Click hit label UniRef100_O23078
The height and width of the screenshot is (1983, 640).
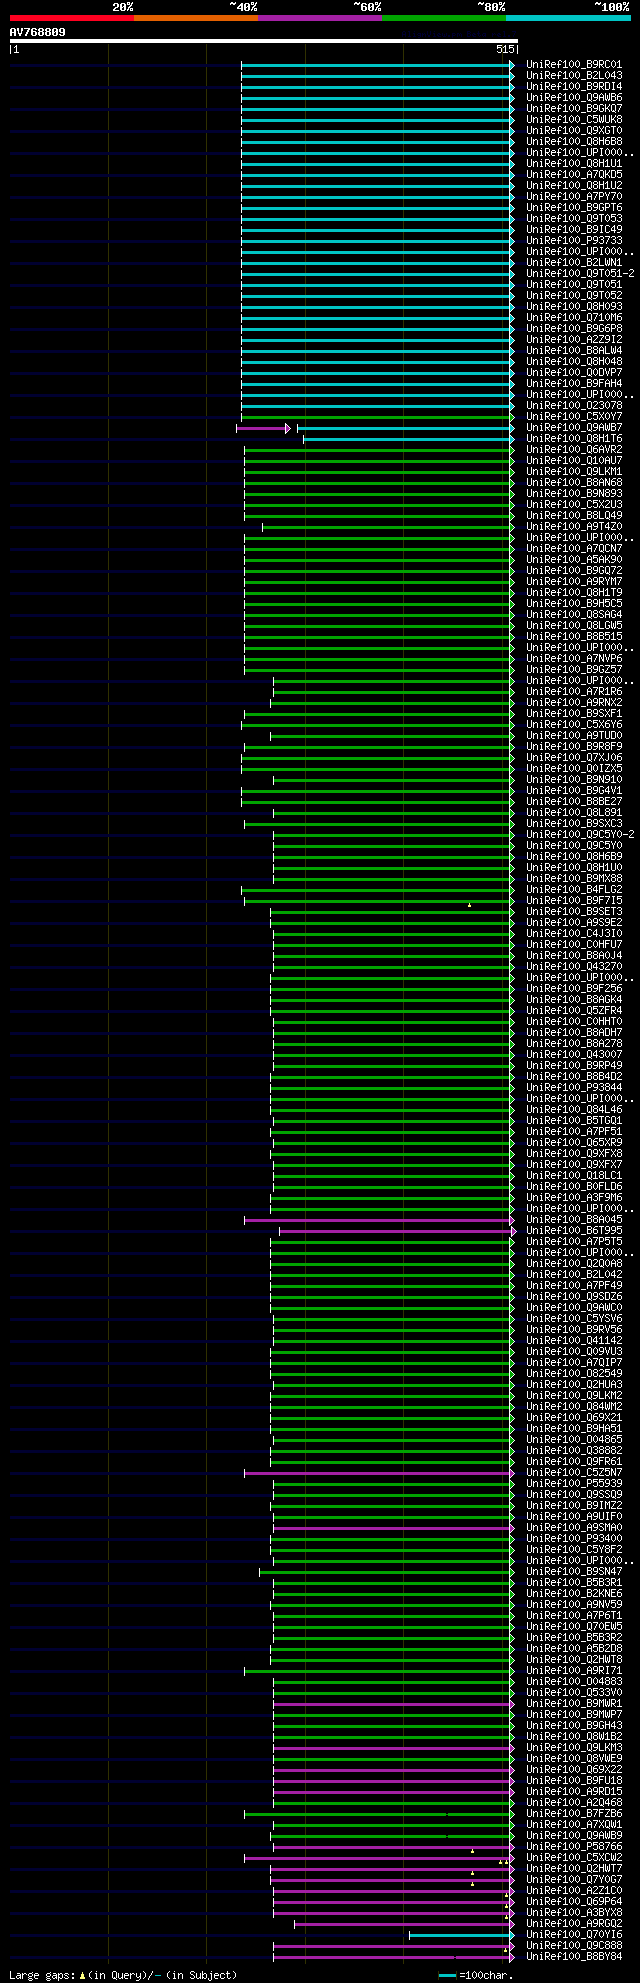(574, 406)
